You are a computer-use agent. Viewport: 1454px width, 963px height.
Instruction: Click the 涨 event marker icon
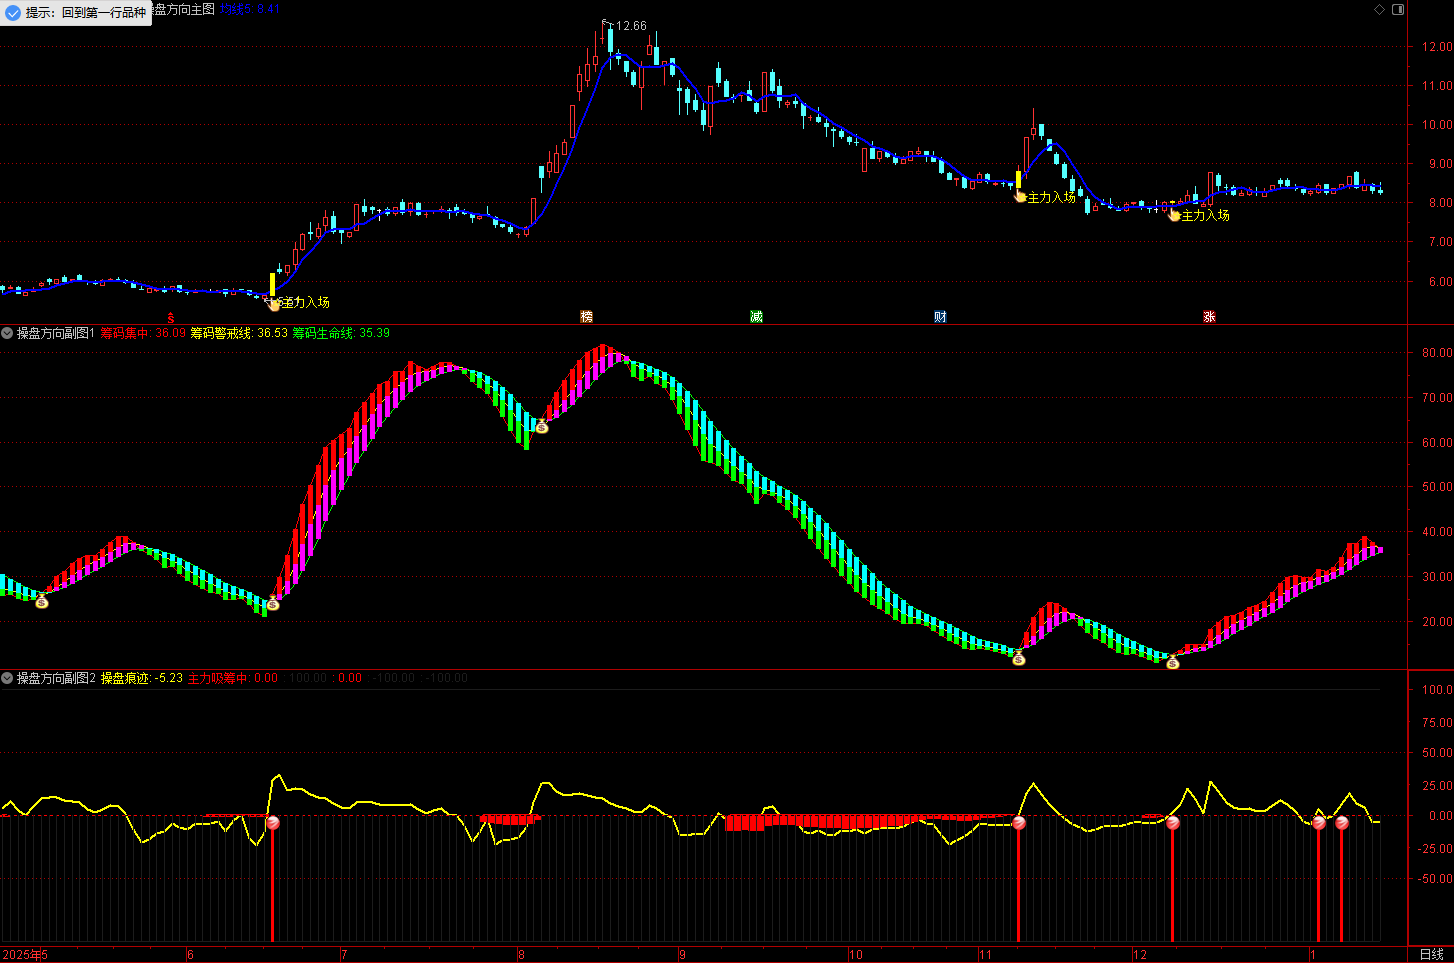point(1209,317)
